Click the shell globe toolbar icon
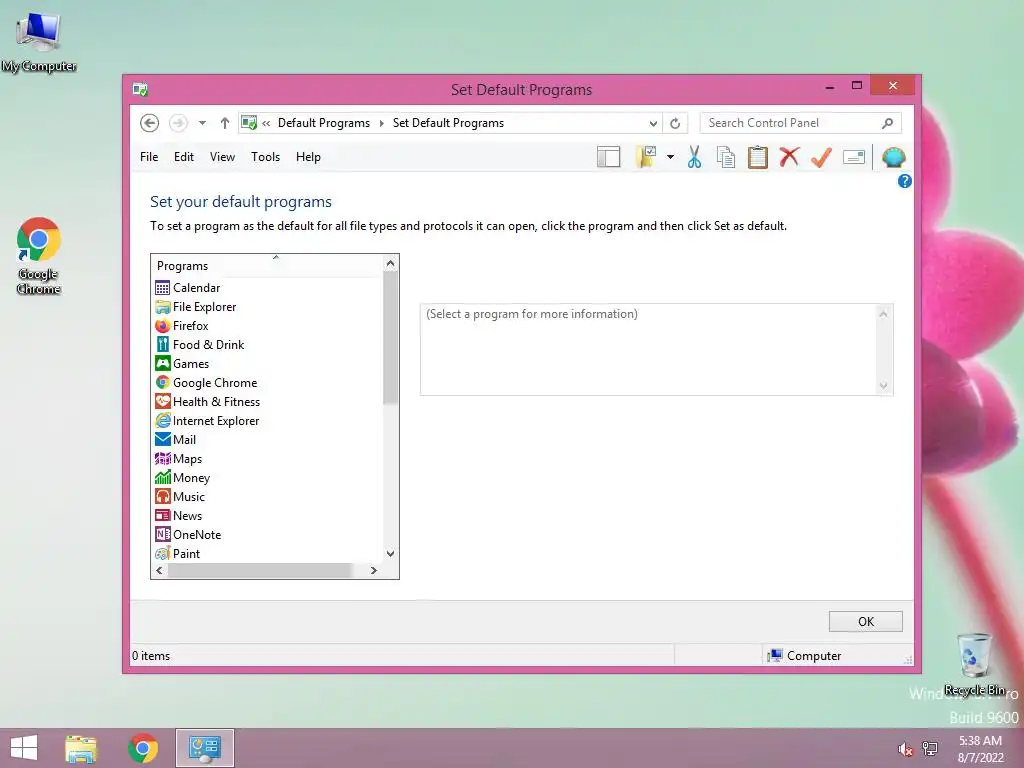The height and width of the screenshot is (768, 1024). [893, 157]
